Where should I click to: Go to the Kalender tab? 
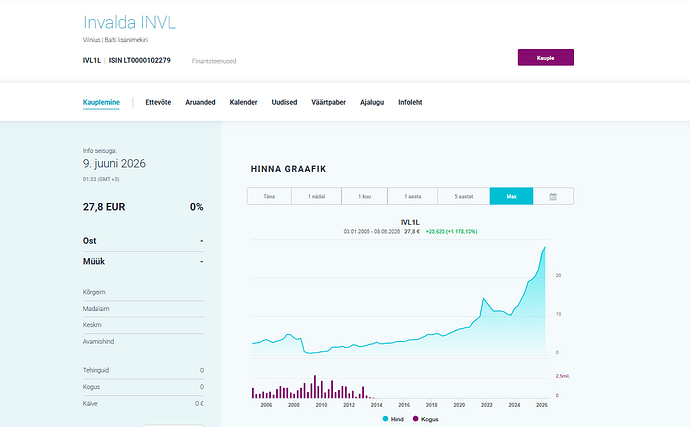pyautogui.click(x=243, y=102)
